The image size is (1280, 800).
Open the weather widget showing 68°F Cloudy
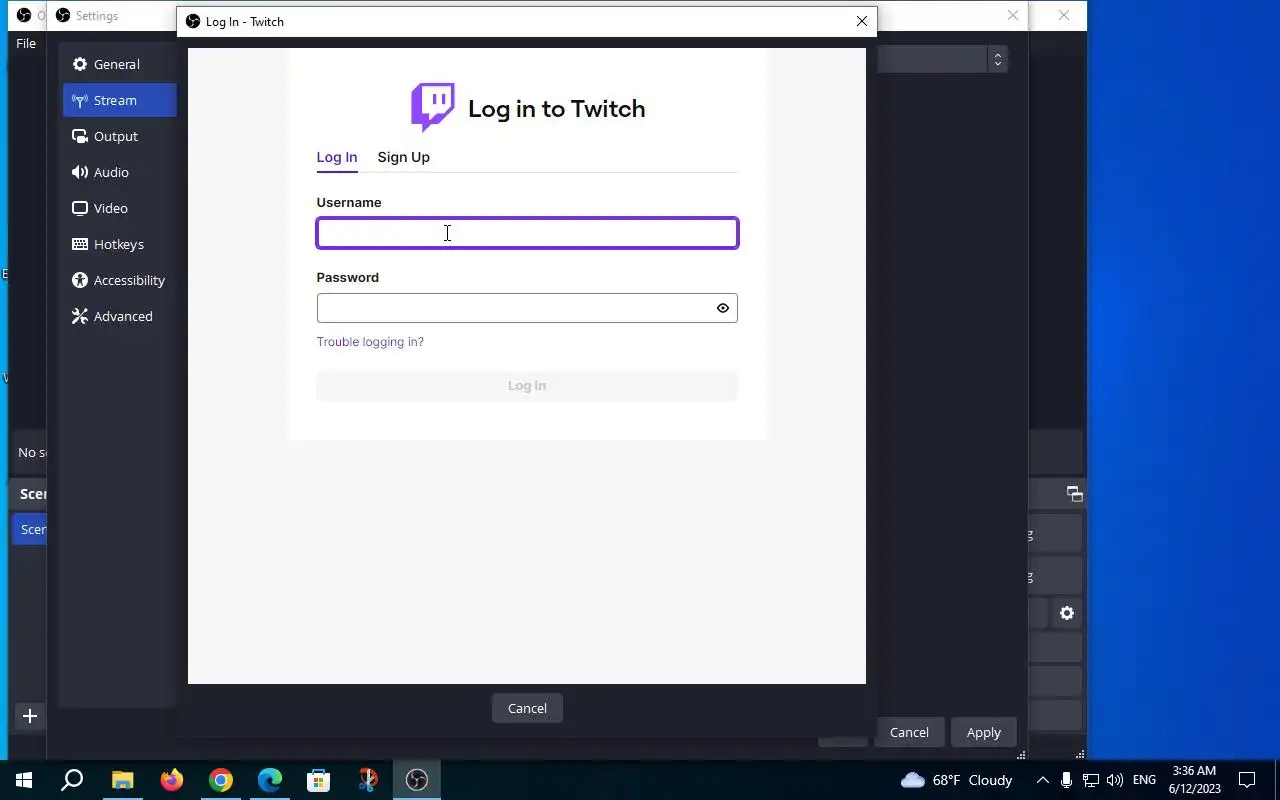click(x=957, y=780)
